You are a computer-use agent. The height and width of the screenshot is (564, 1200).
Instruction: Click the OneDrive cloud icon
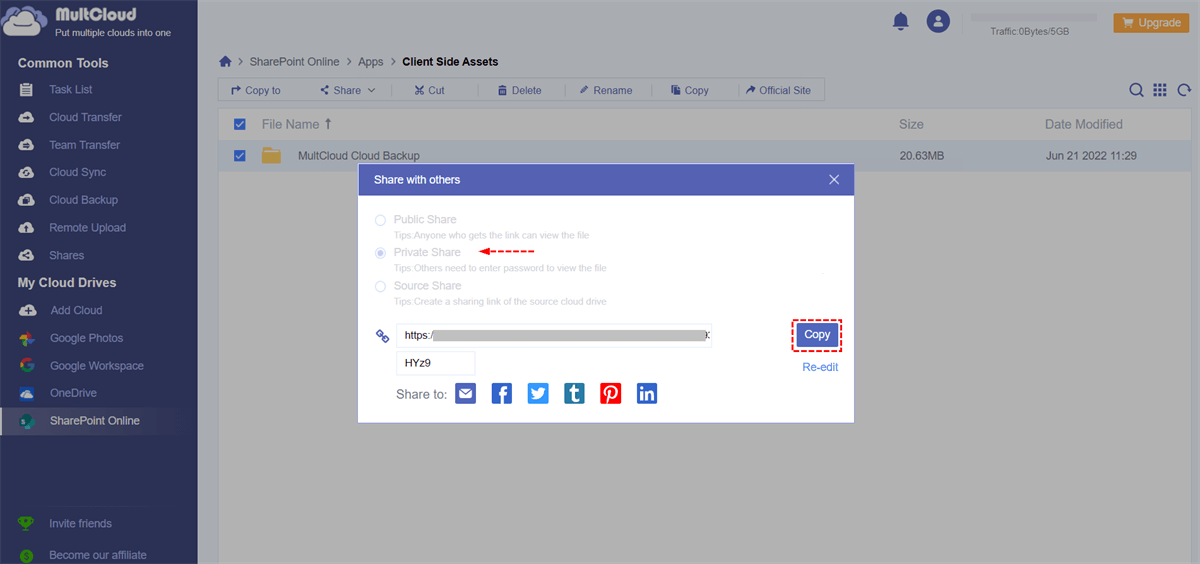(x=27, y=393)
